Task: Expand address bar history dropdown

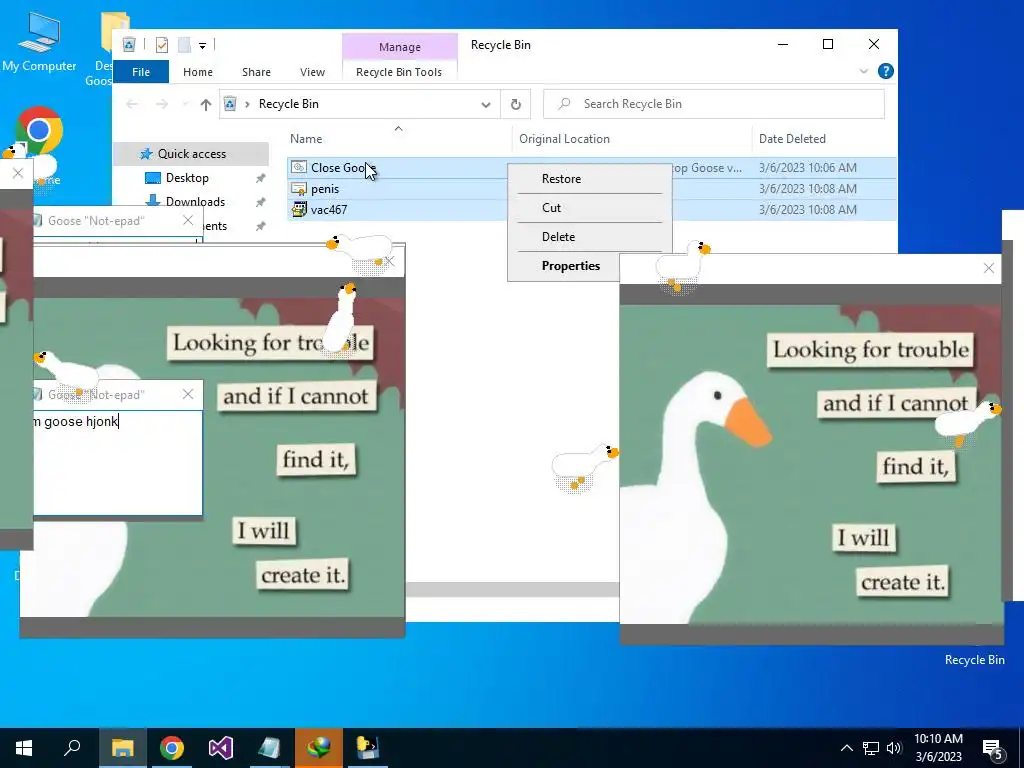Action: [x=485, y=104]
